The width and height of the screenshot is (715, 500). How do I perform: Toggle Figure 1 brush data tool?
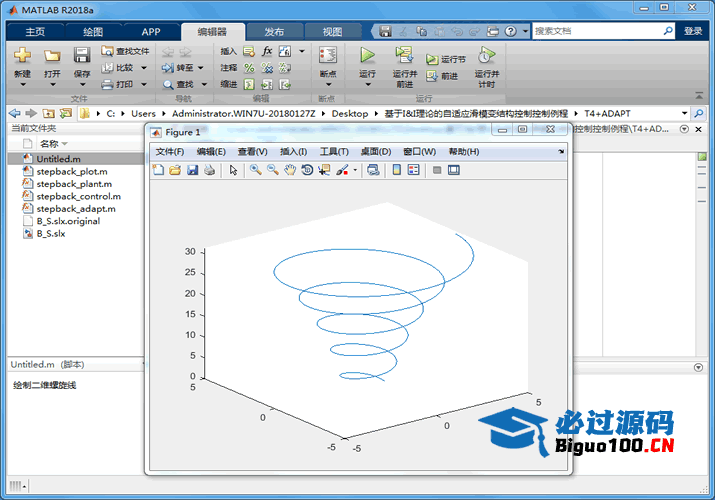[342, 170]
